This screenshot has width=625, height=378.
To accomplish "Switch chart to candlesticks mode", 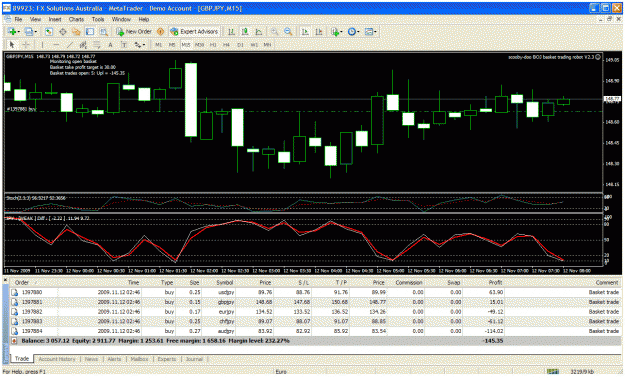I will pyautogui.click(x=245, y=32).
